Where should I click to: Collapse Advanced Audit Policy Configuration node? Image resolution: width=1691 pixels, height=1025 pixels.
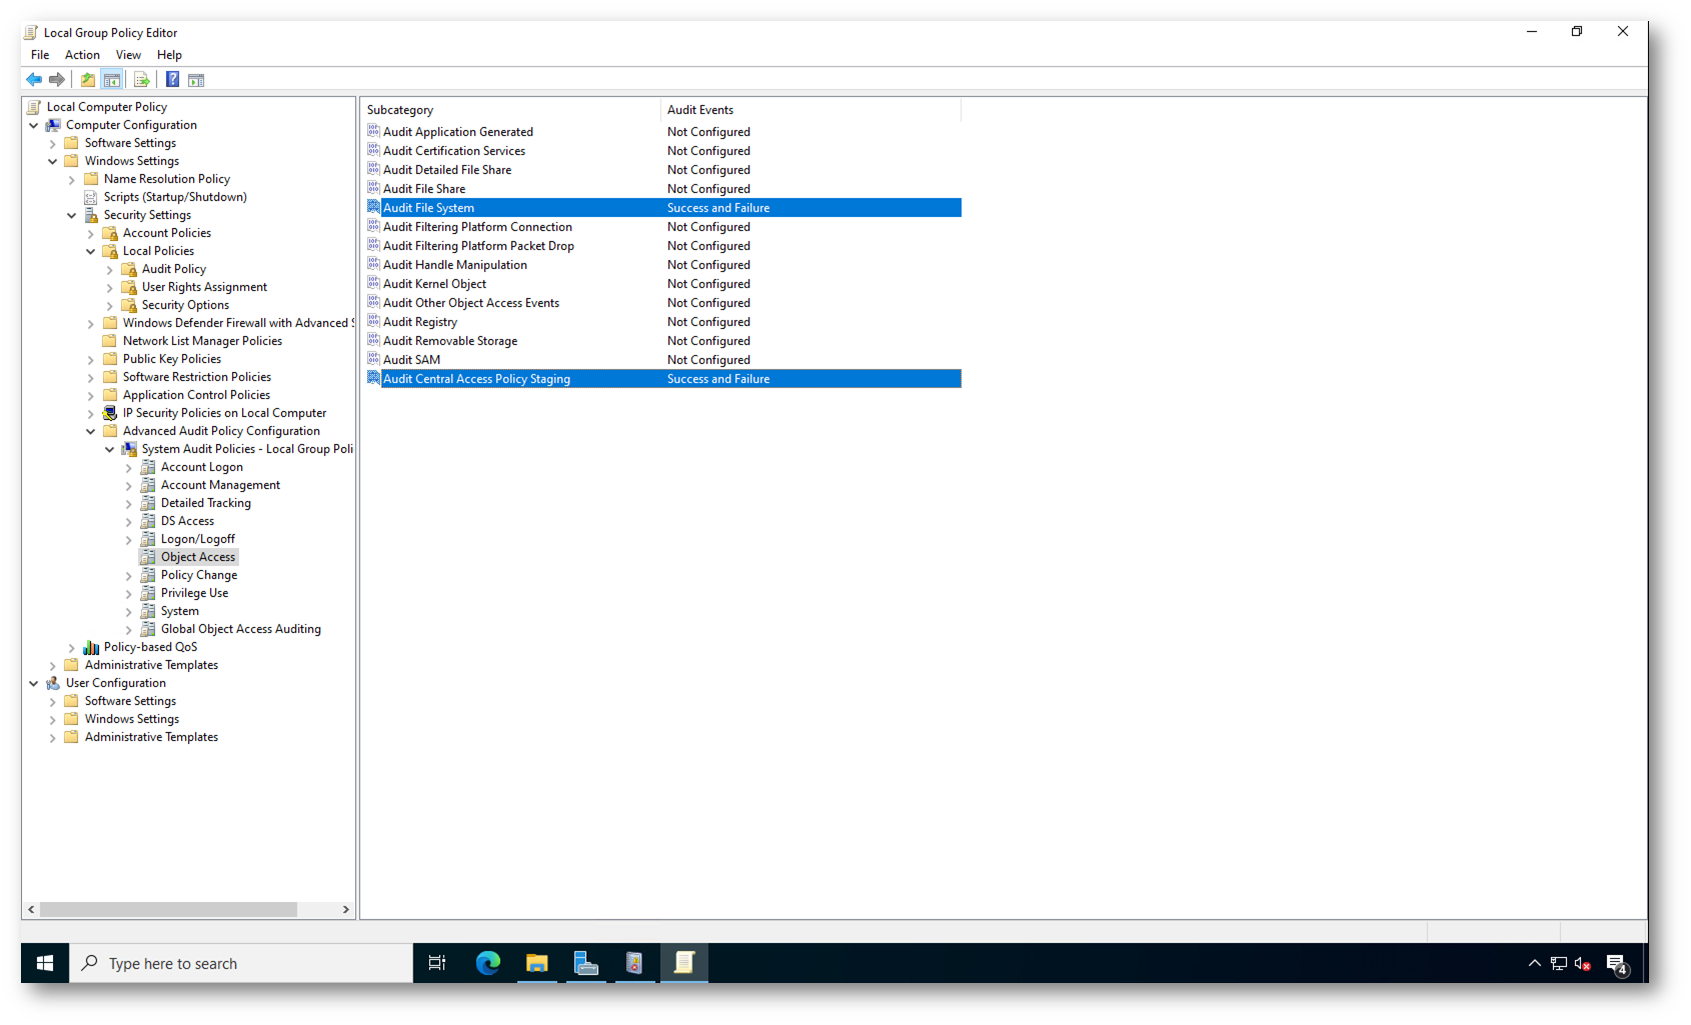[x=91, y=432]
